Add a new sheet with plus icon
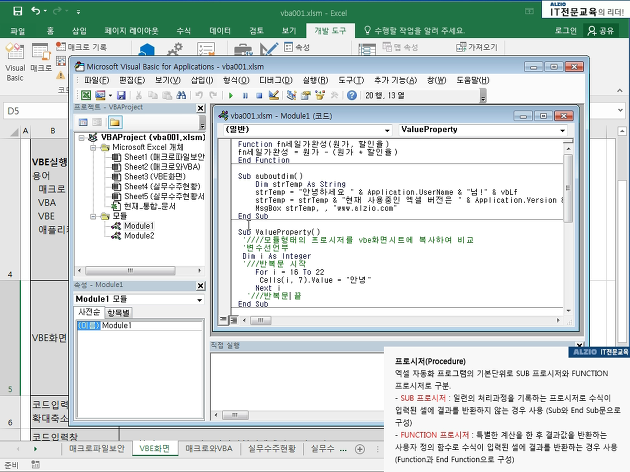Image resolution: width=630 pixels, height=472 pixels. pos(360,449)
